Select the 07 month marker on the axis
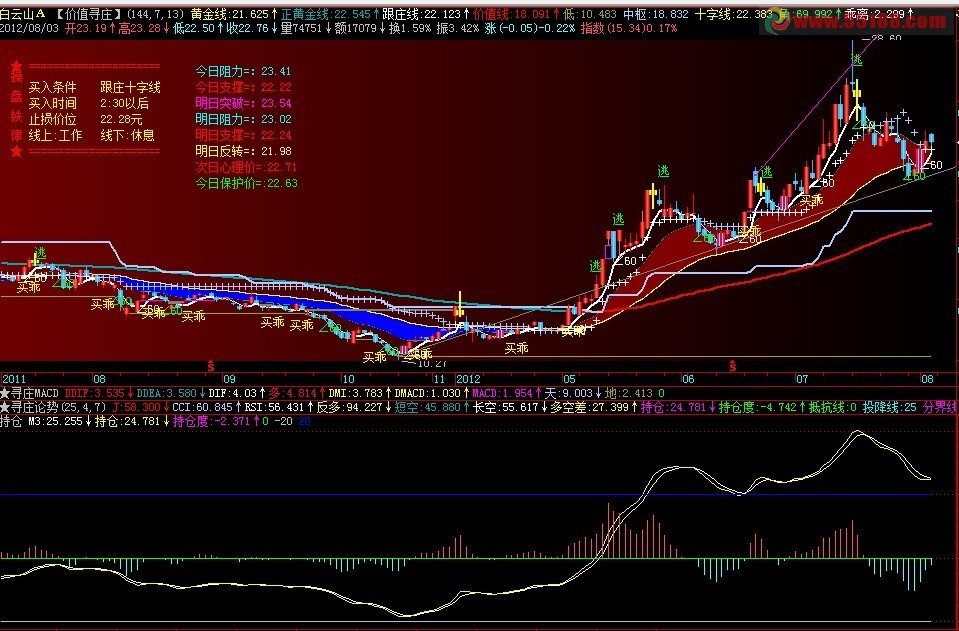The height and width of the screenshot is (631, 959). (802, 379)
